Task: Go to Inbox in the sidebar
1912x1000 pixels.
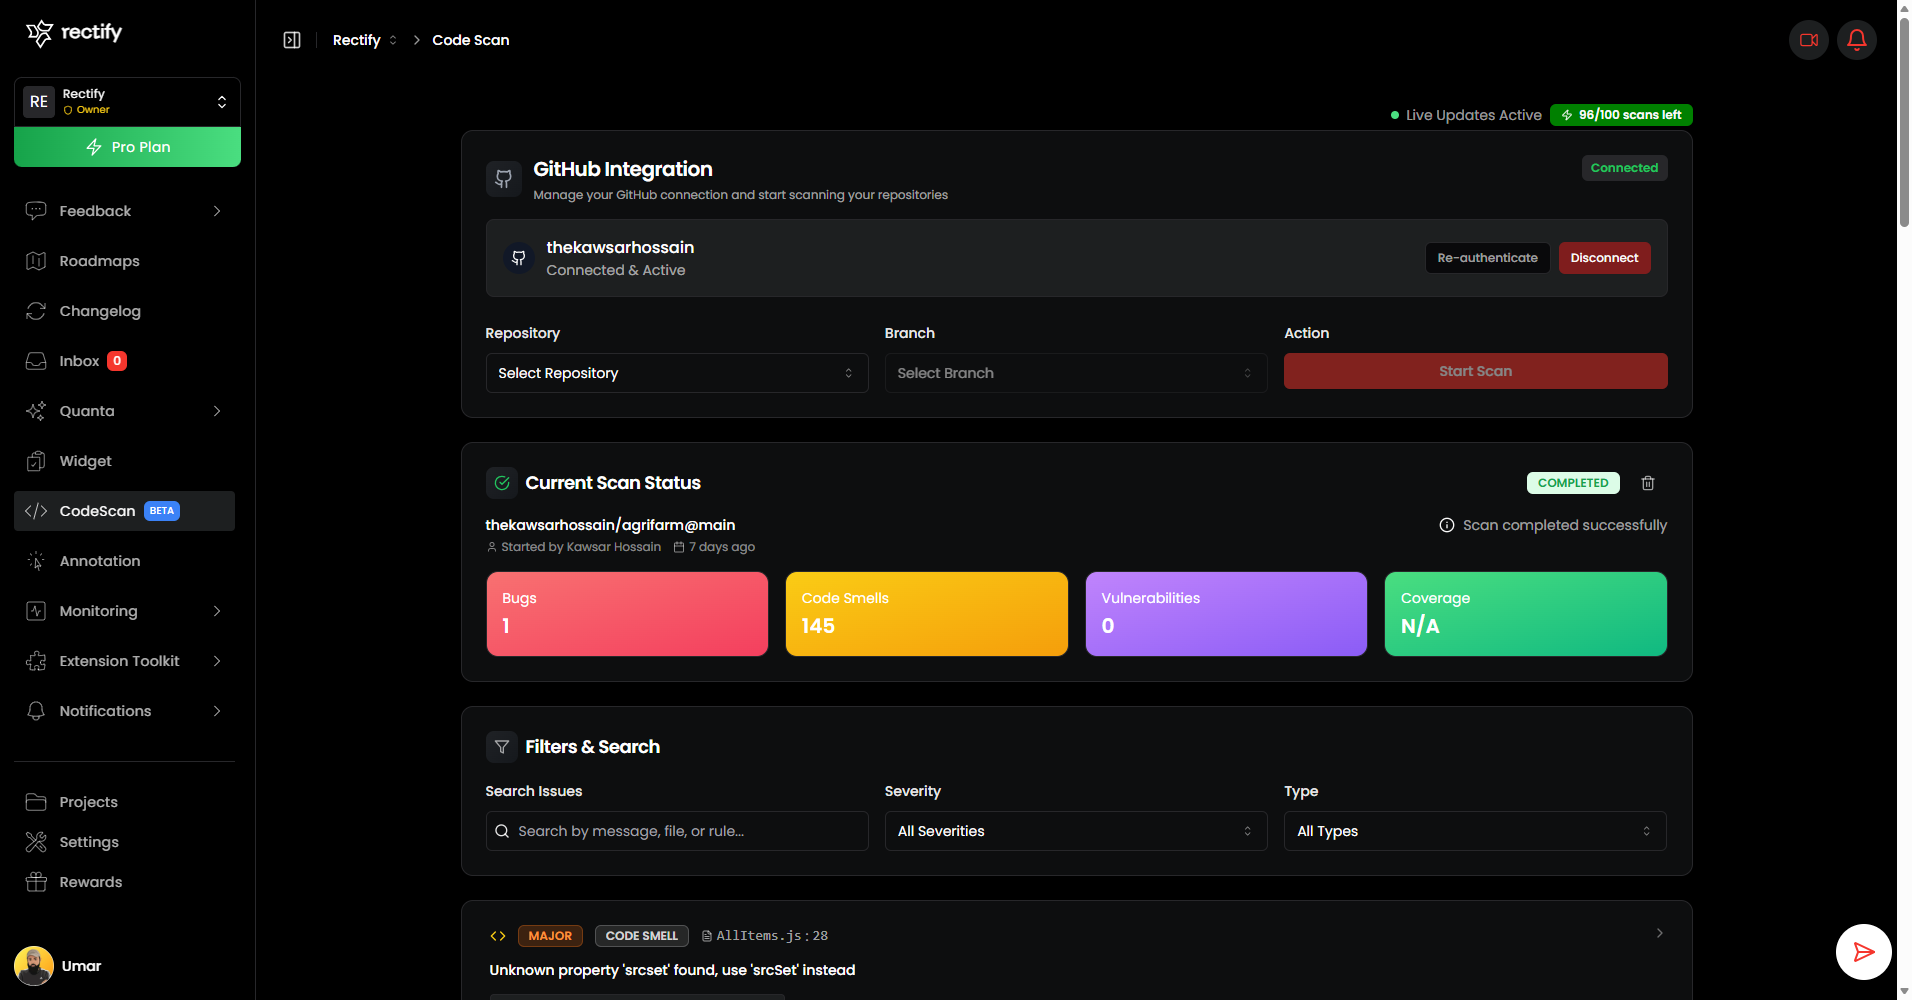Action: tap(124, 361)
